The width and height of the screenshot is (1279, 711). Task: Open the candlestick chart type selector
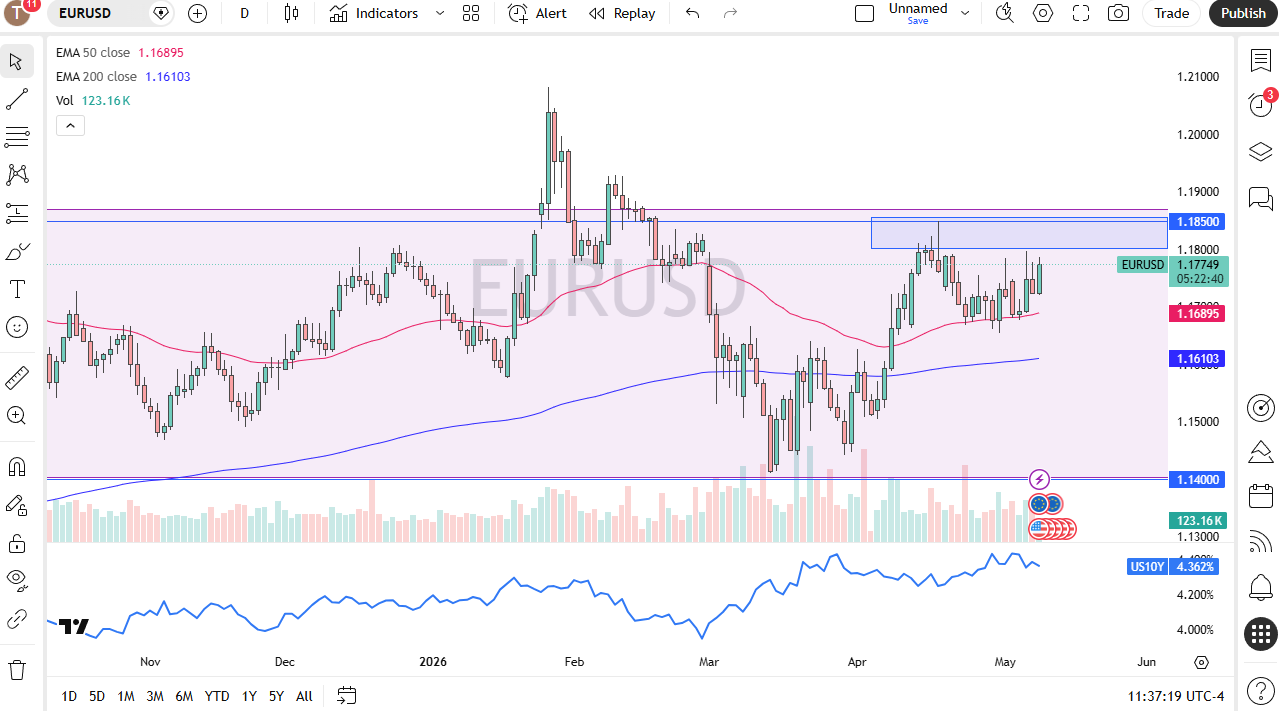tap(291, 13)
